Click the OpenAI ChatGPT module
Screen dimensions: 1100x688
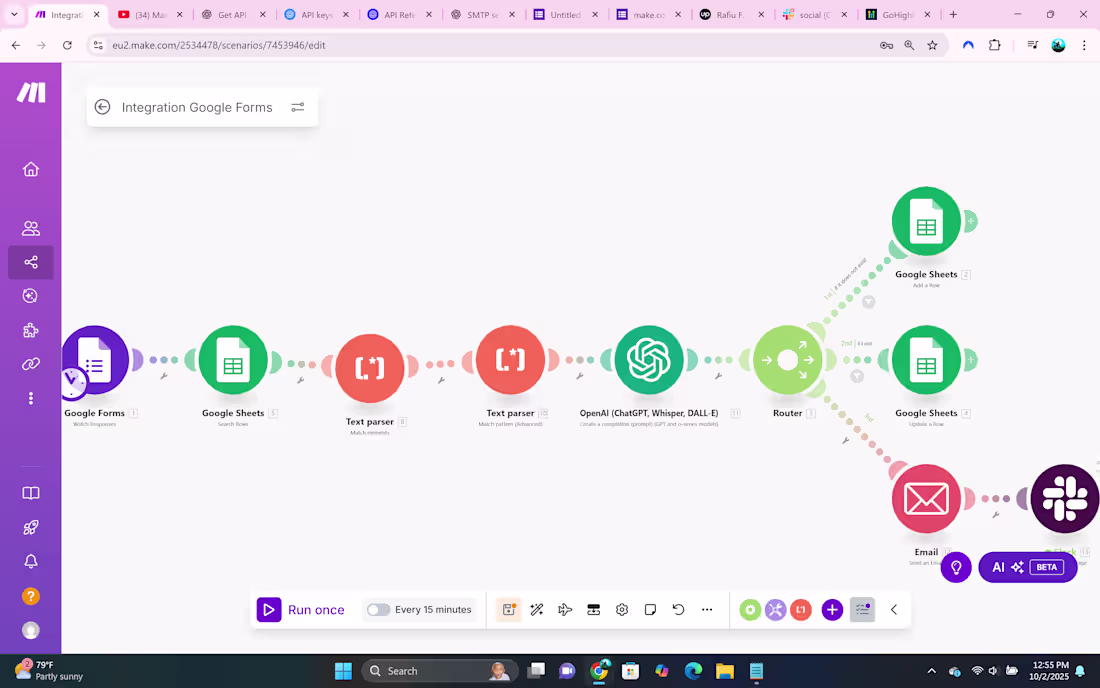(x=647, y=360)
